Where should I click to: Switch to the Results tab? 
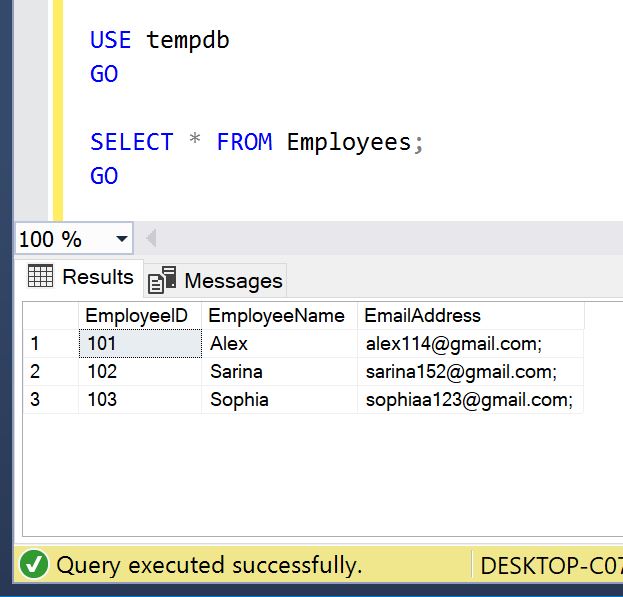click(81, 277)
